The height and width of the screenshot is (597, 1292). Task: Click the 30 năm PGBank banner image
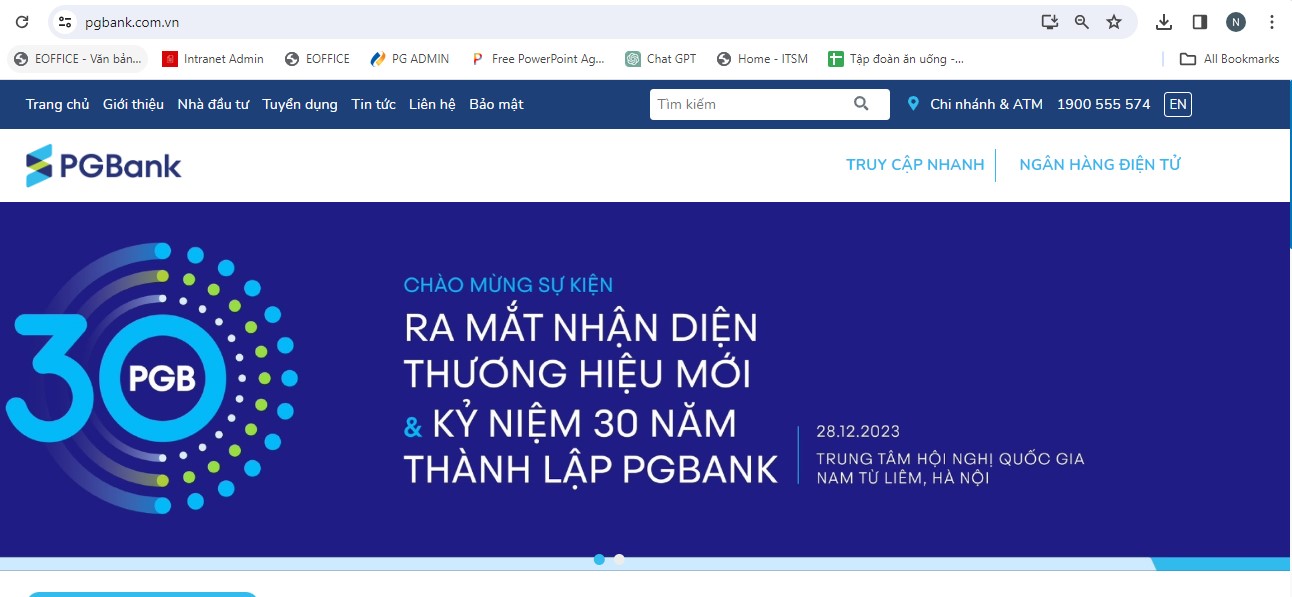tap(645, 379)
